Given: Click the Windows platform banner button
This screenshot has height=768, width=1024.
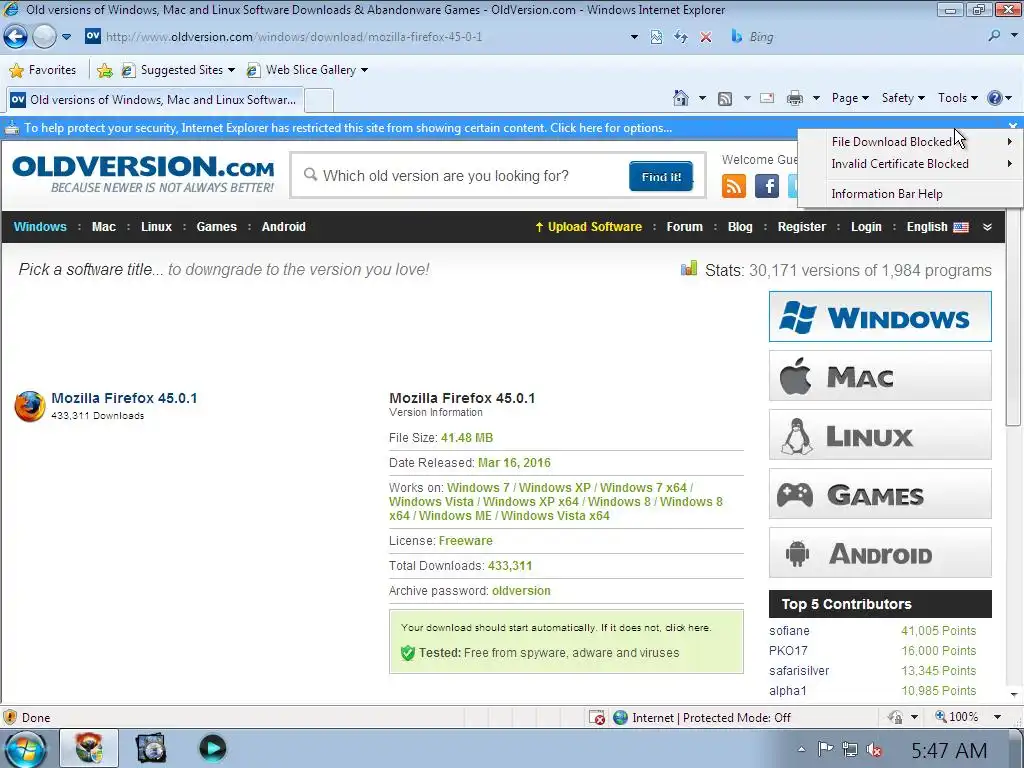Looking at the screenshot, I should (880, 317).
